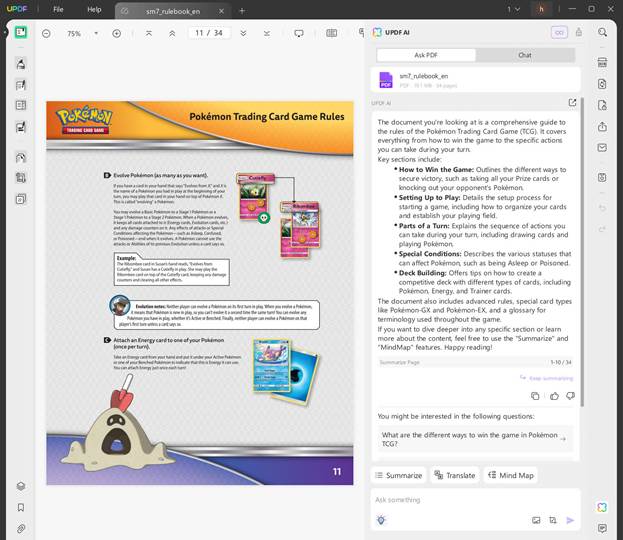Click the zoom in plus button
Viewport: 623px width, 540px height.
tap(116, 33)
